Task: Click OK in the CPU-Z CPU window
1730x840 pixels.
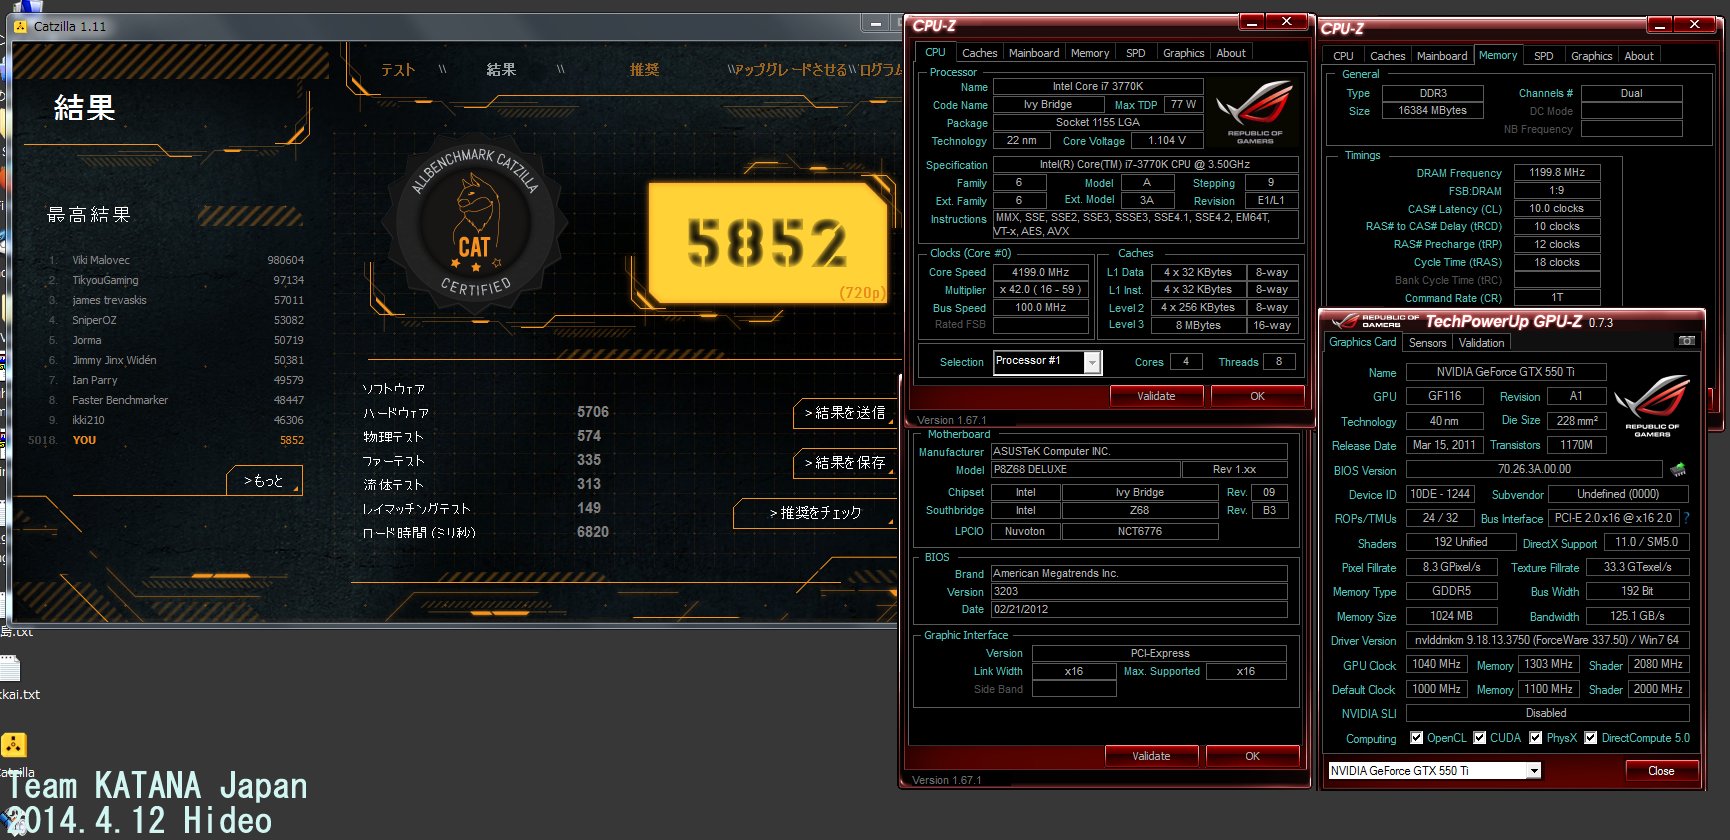Action: (1257, 396)
